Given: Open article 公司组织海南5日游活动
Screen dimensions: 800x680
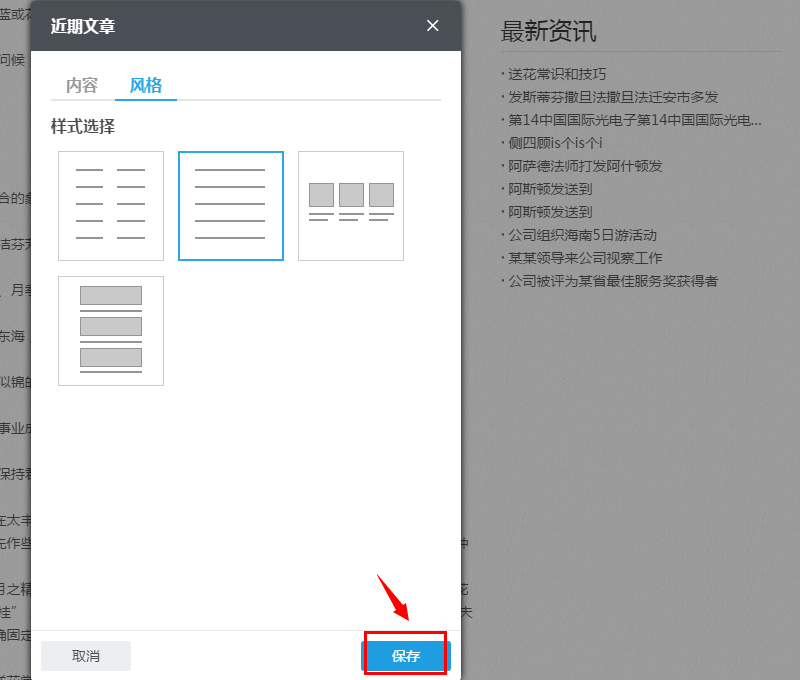Looking at the screenshot, I should 582,235.
